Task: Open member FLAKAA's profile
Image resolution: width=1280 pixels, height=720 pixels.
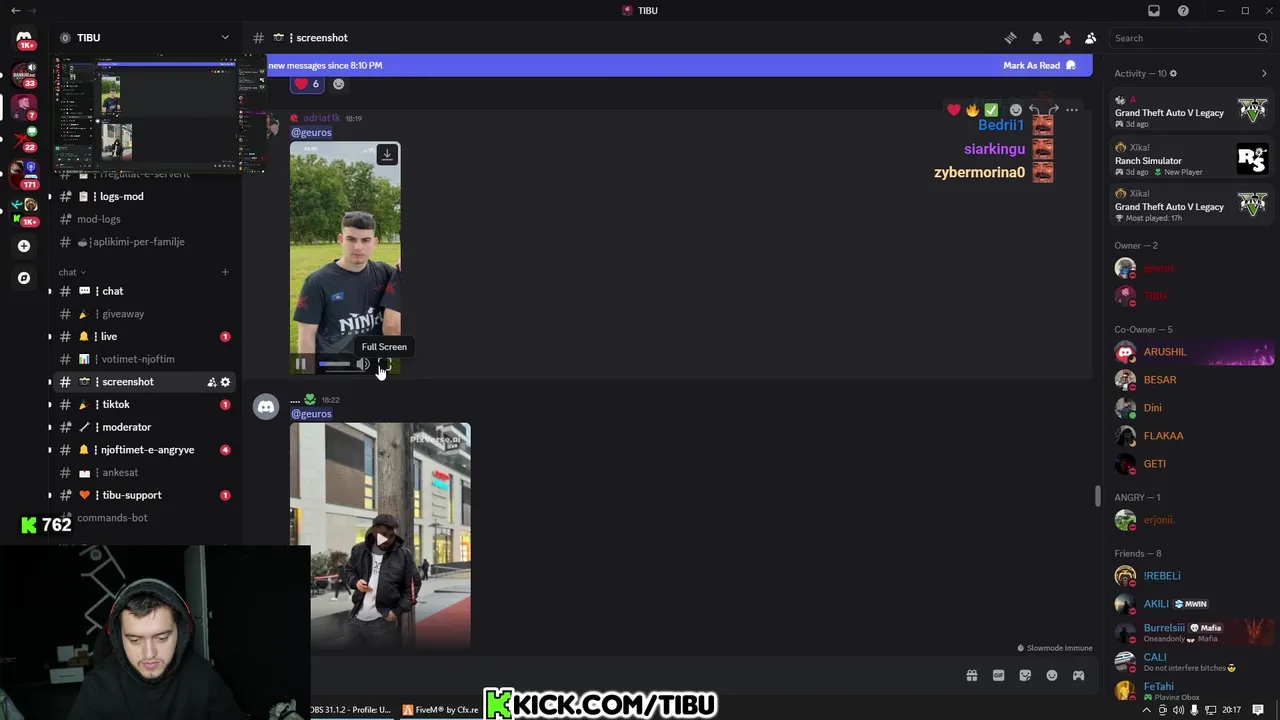Action: tap(1191, 436)
